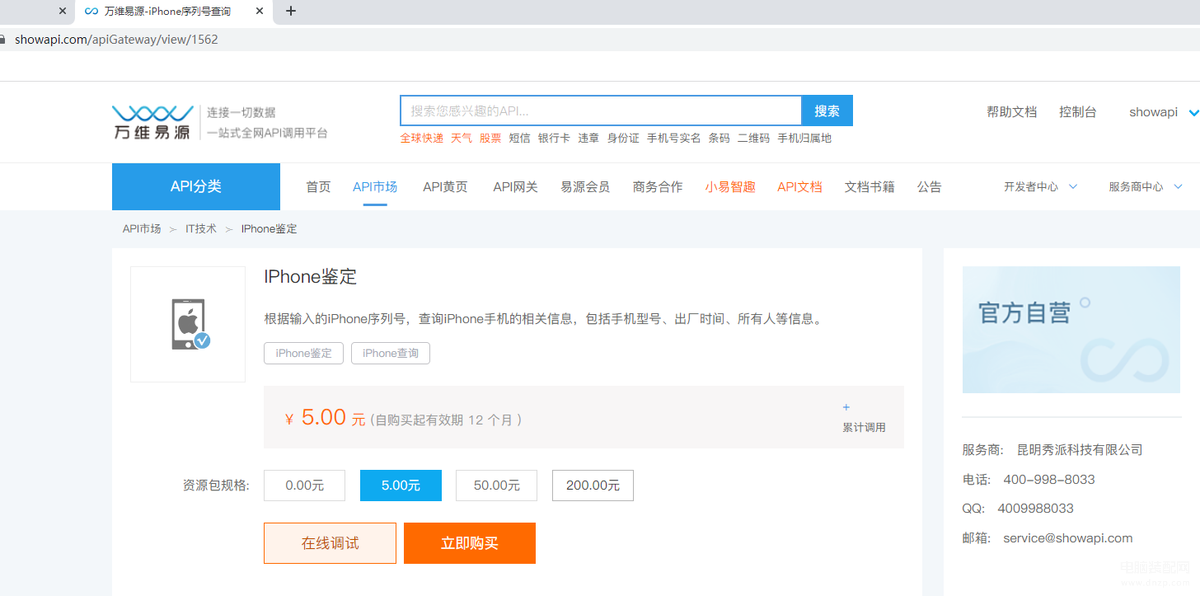Expand the 开发者中心 dropdown
Image resolution: width=1200 pixels, height=596 pixels.
pyautogui.click(x=1041, y=187)
